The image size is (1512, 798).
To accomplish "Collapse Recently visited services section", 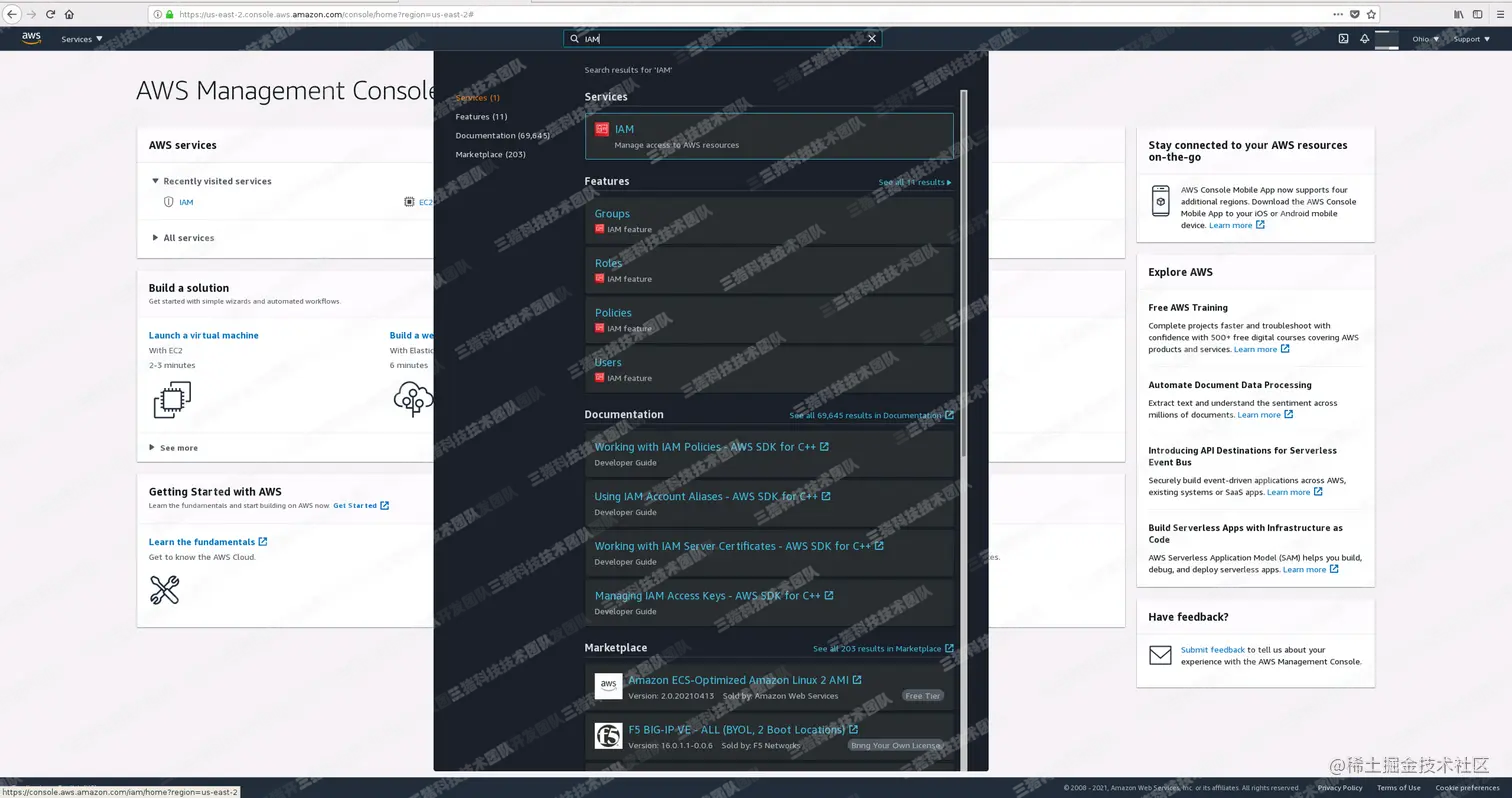I will pos(211,181).
